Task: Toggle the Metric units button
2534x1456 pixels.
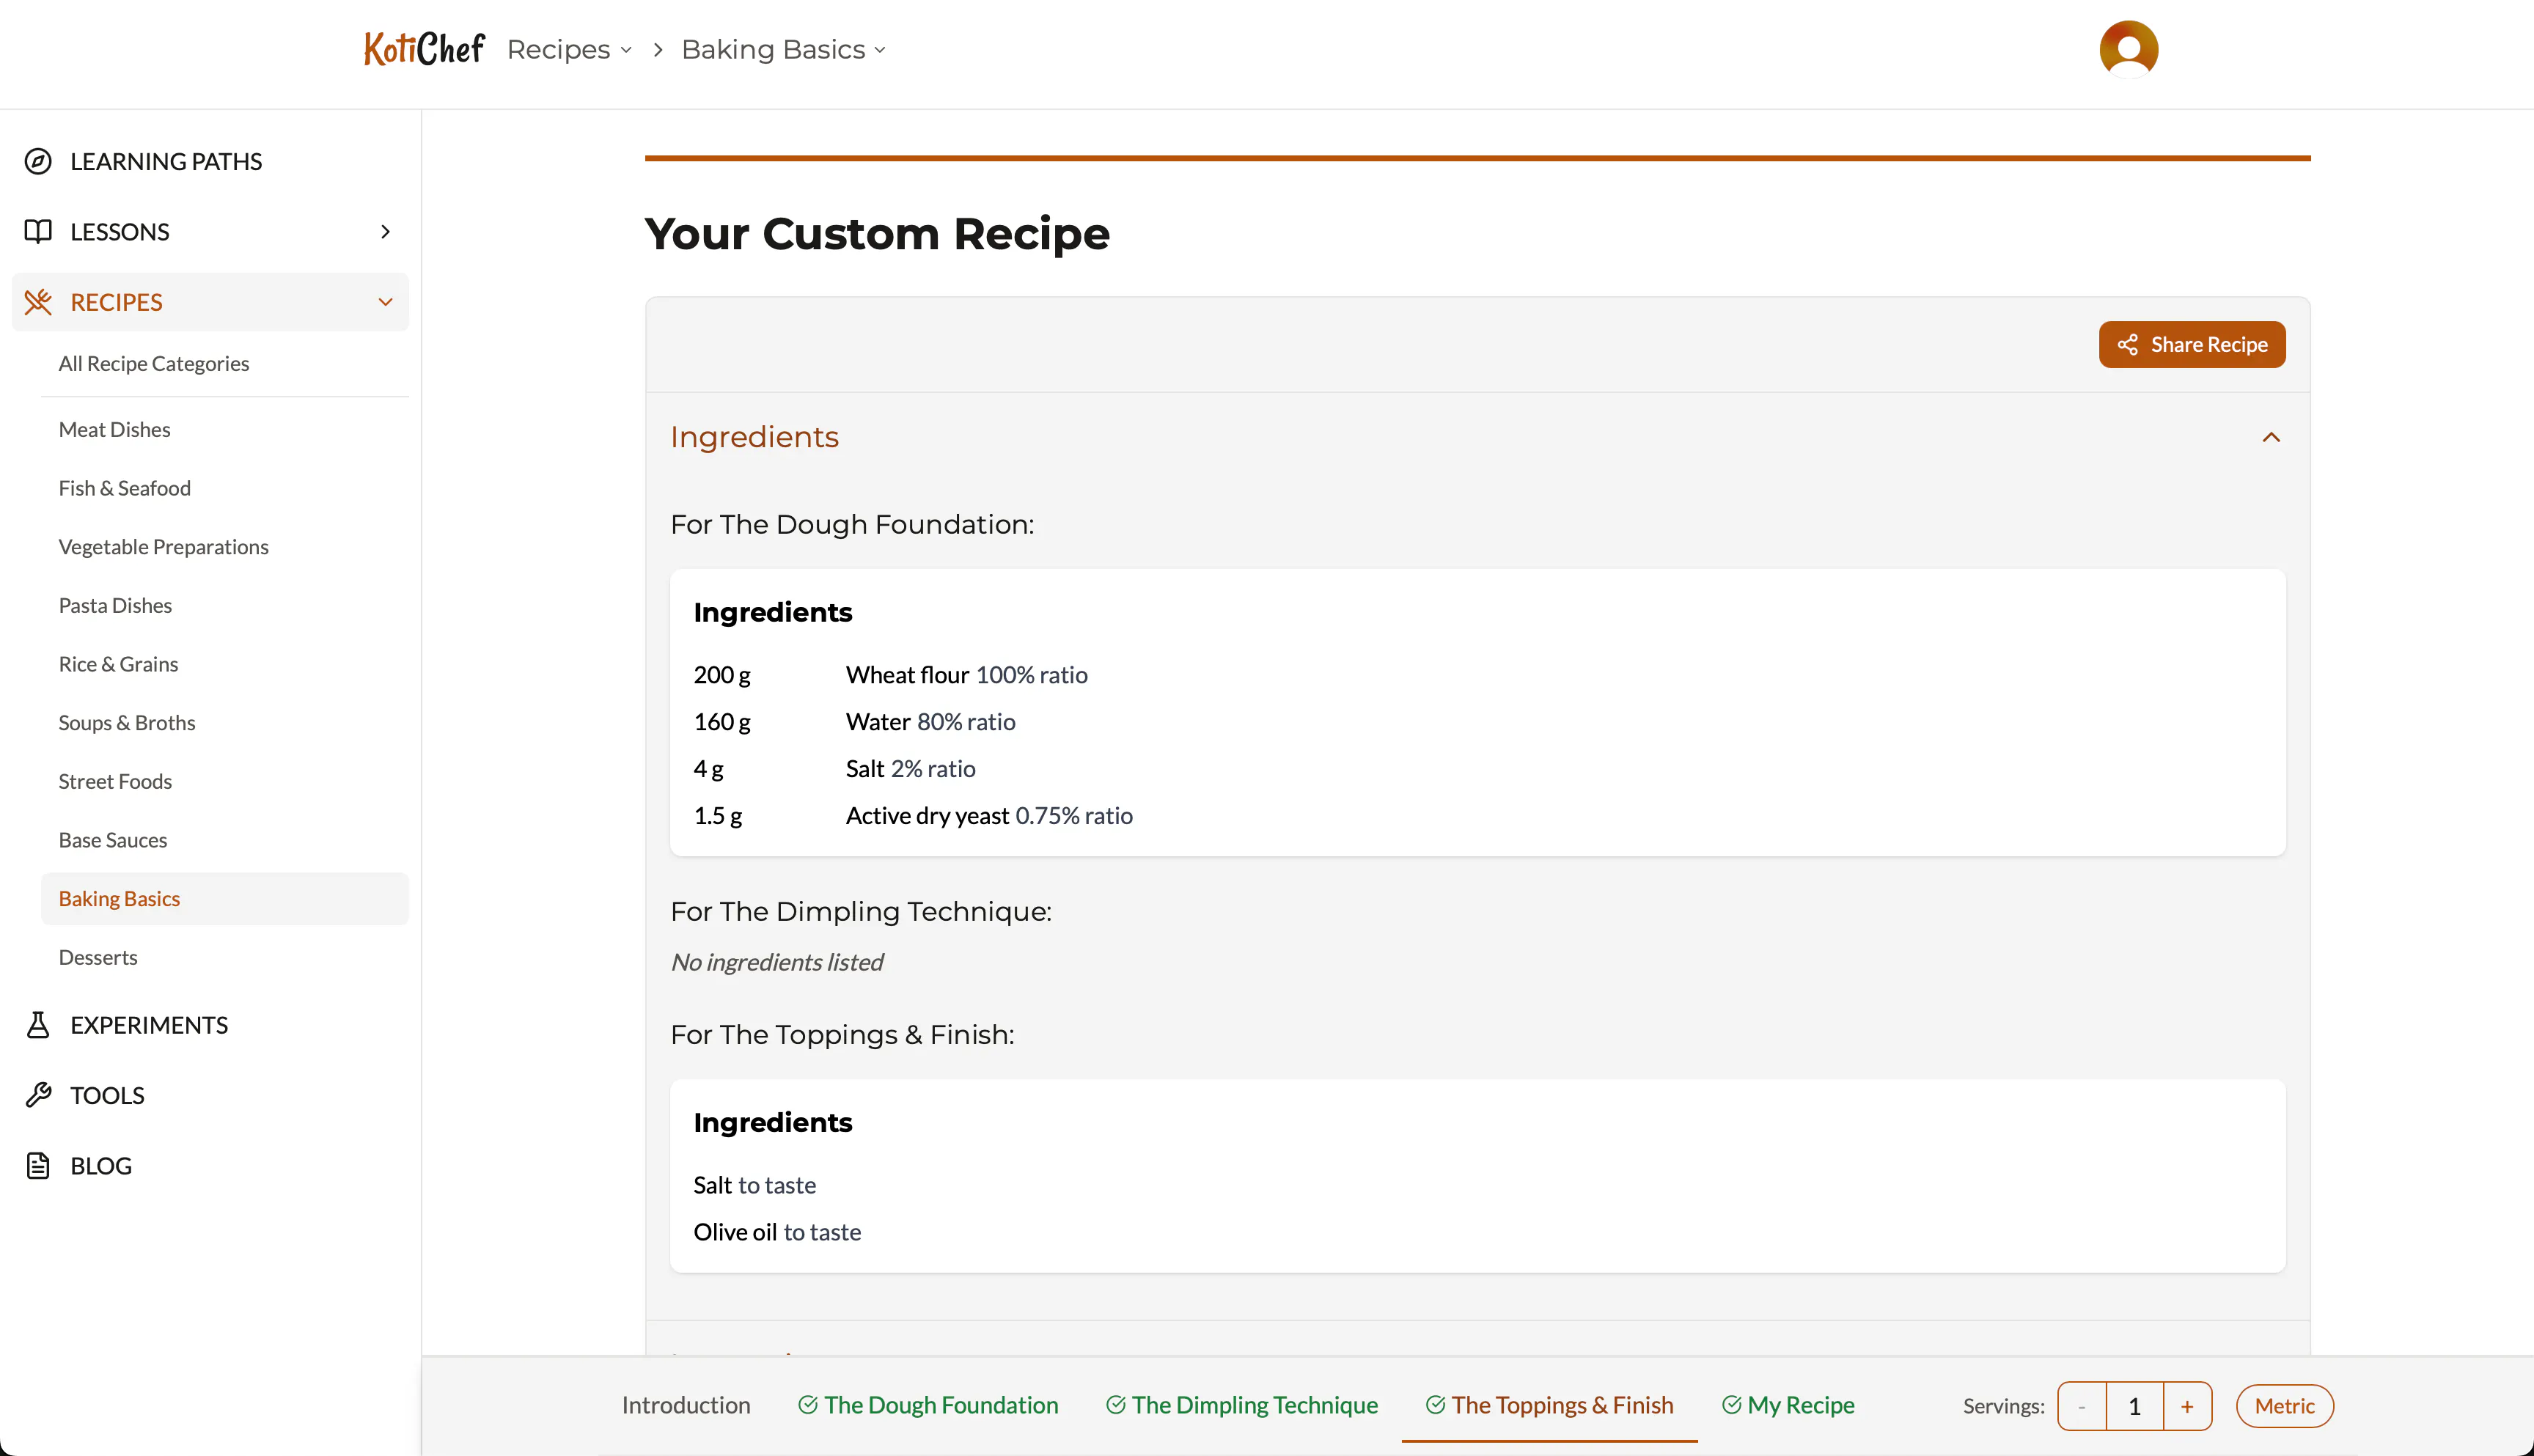Action: pyautogui.click(x=2284, y=1405)
